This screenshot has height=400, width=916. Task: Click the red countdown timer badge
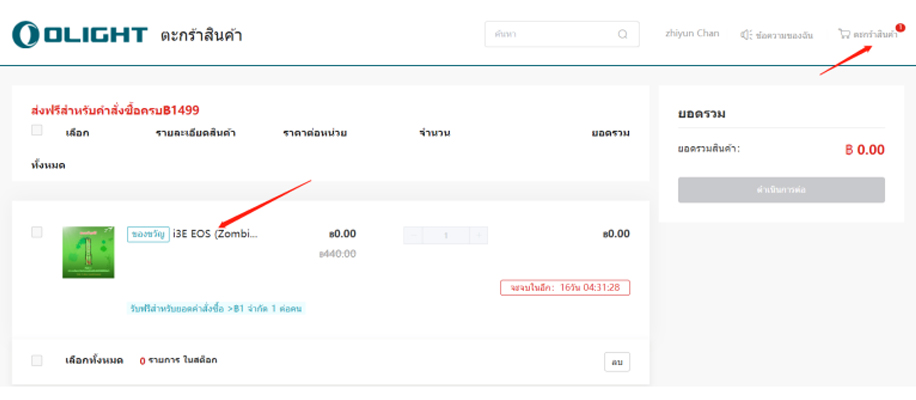click(565, 288)
